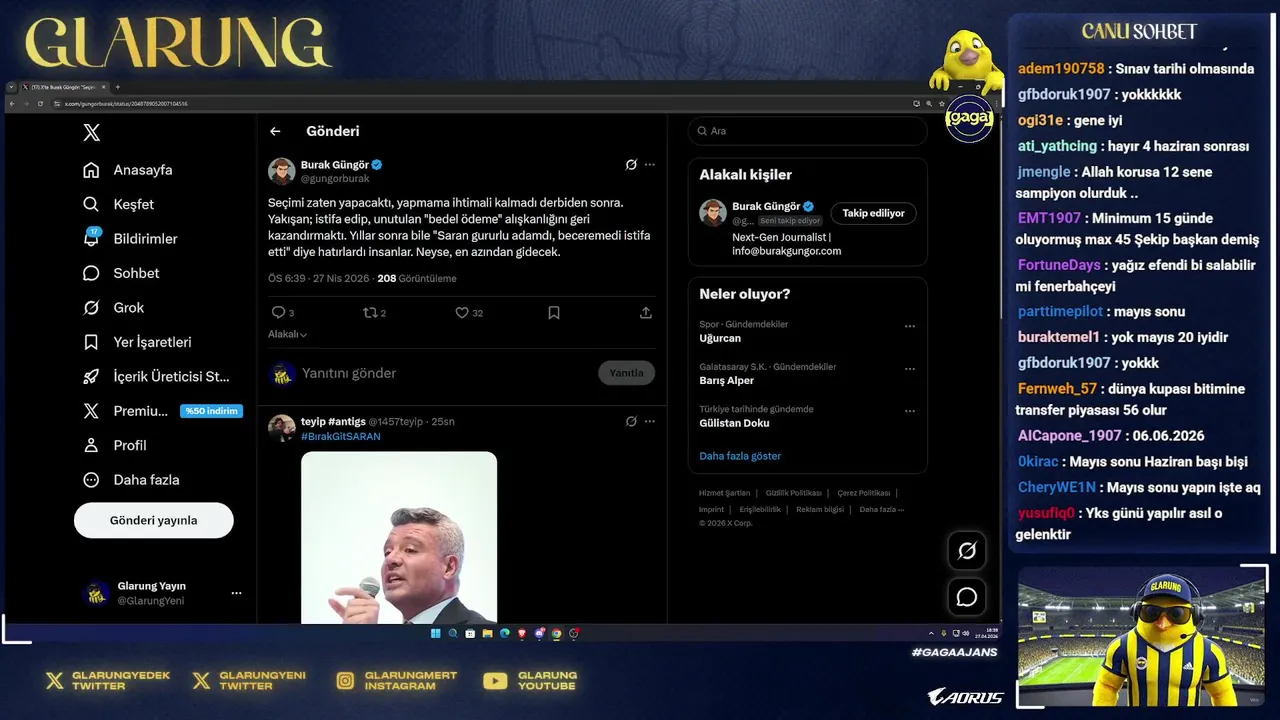
Task: Open Yer İşaretleri bookmarks
Action: (x=137, y=342)
